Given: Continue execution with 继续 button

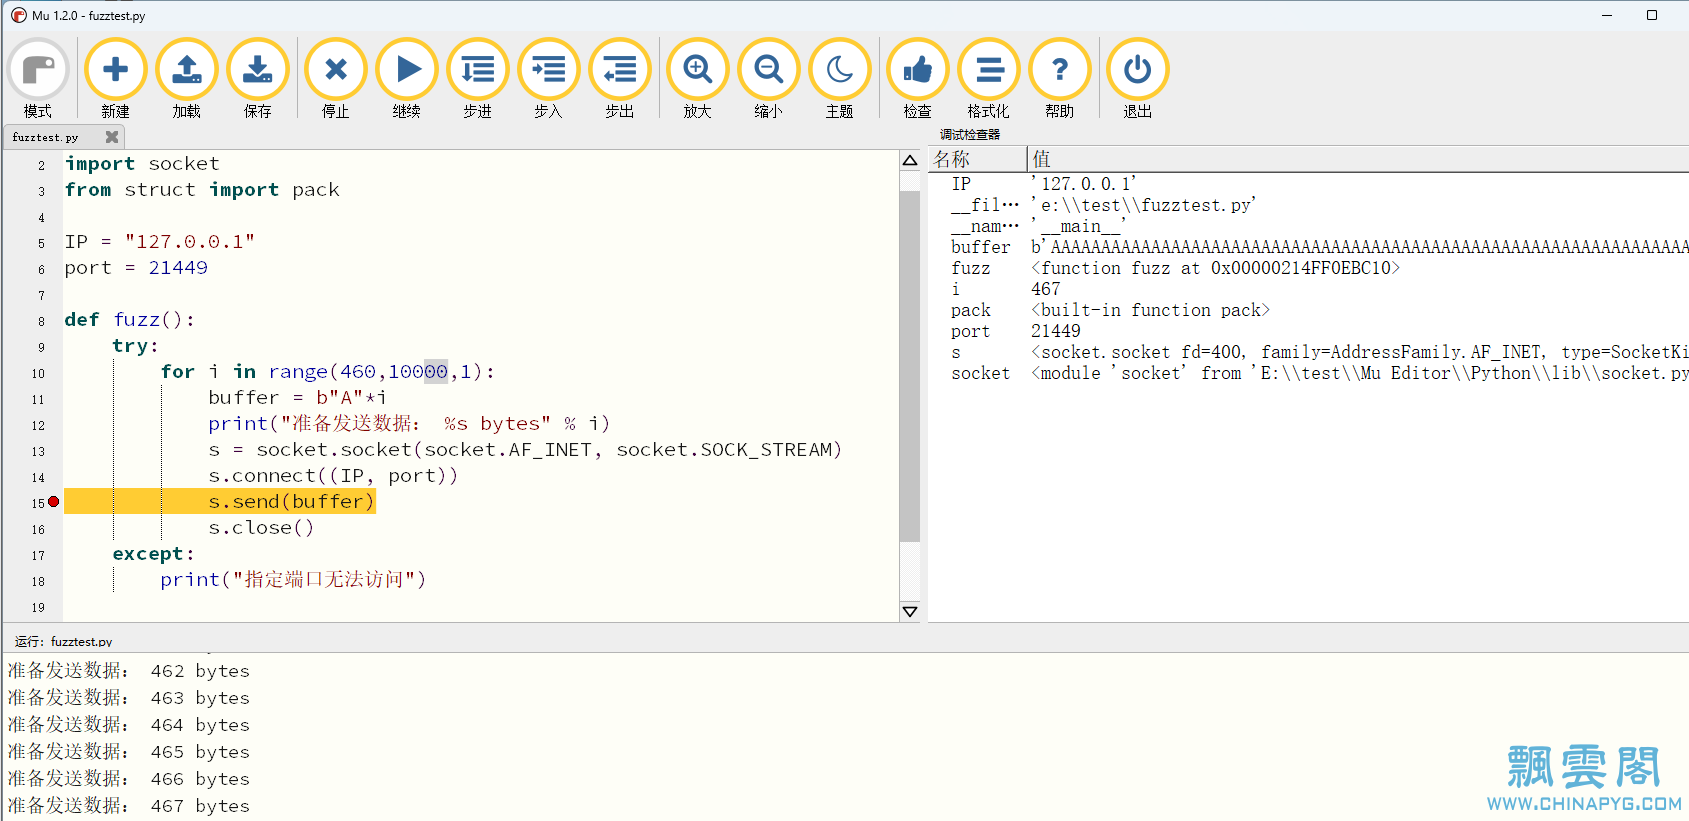Looking at the screenshot, I should pos(407,78).
